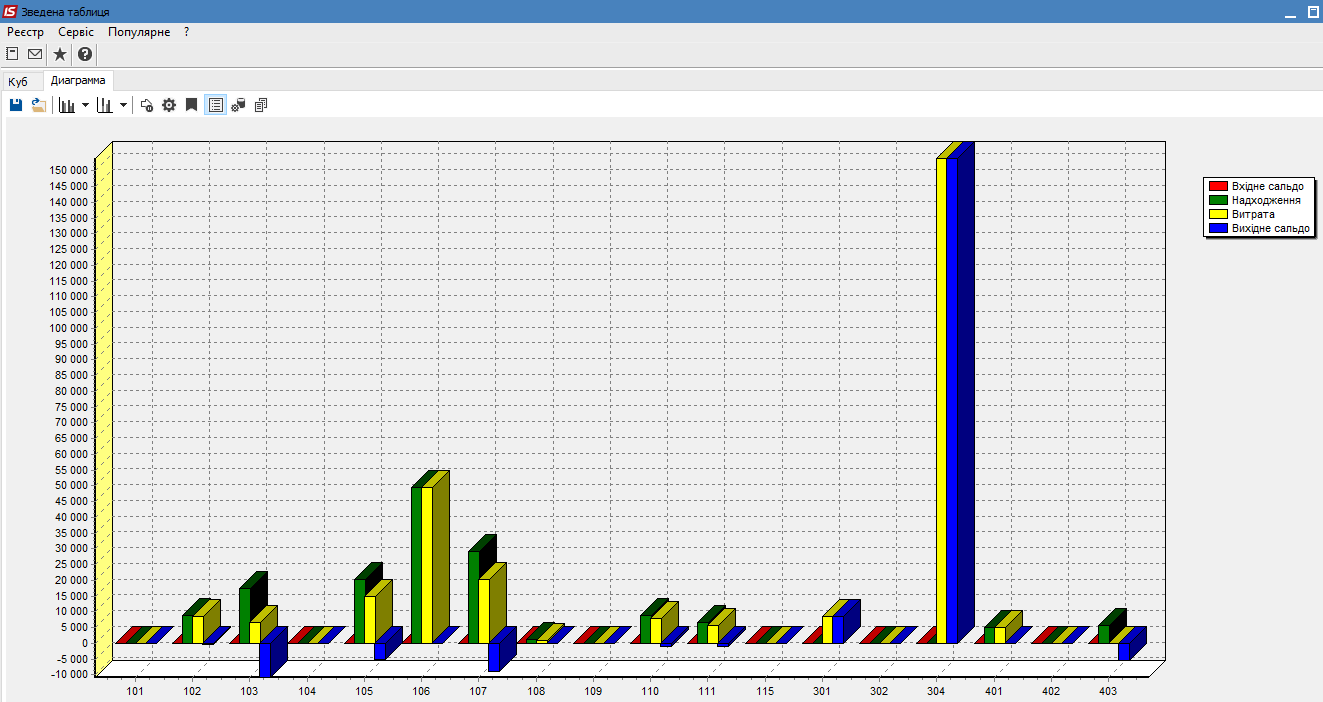
Task: Open chart from folder icon
Action: pos(39,105)
